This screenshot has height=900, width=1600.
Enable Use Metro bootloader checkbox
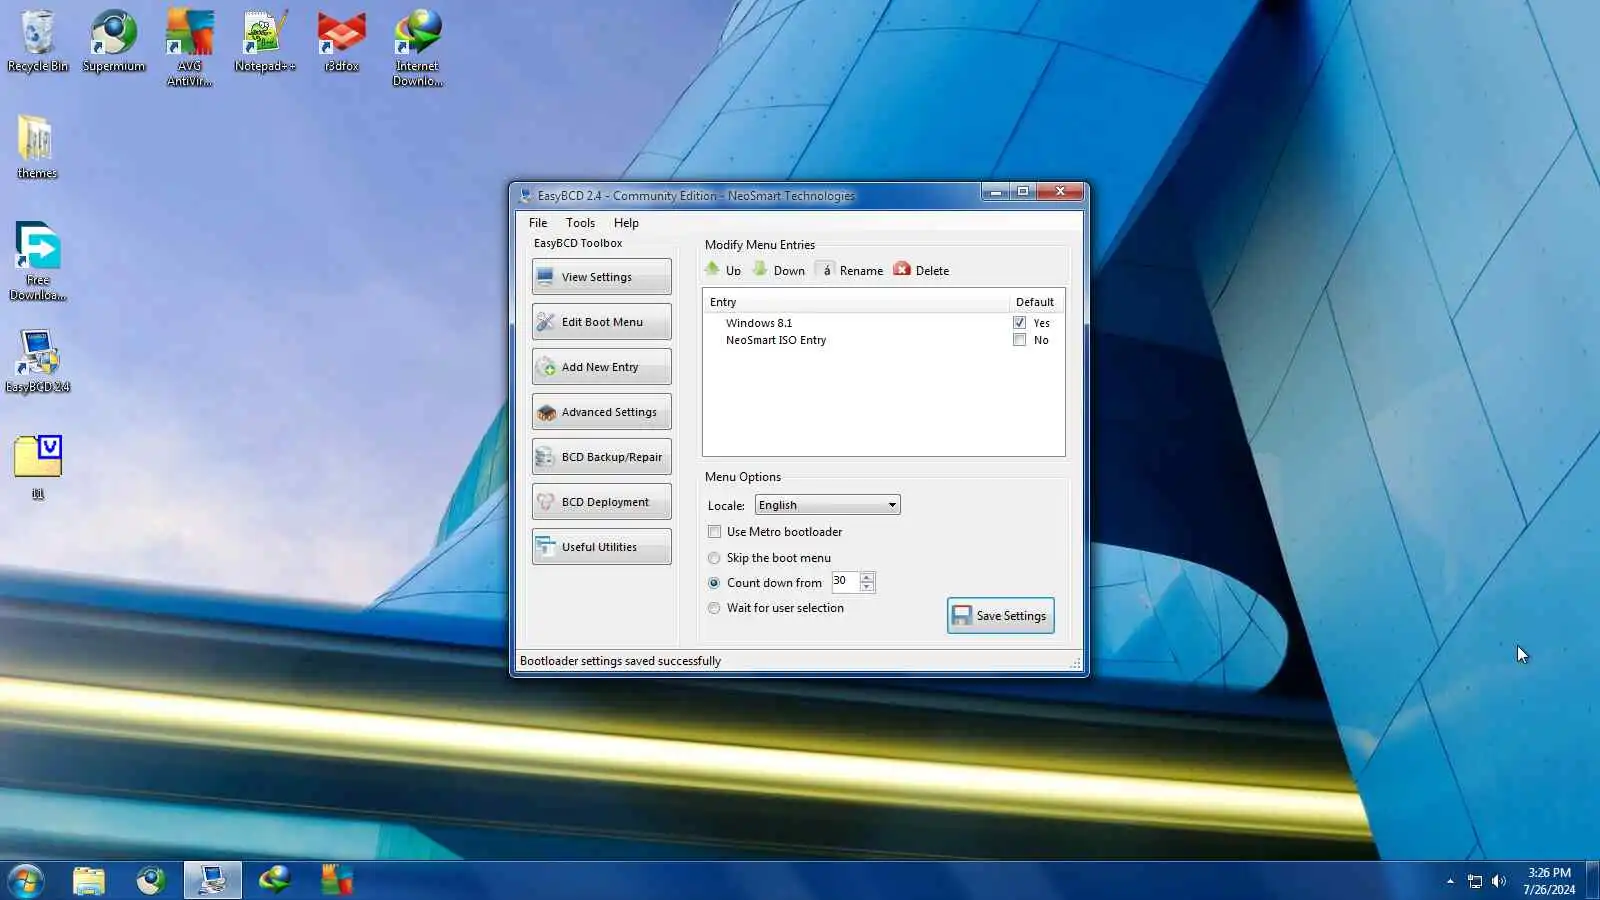coord(714,532)
